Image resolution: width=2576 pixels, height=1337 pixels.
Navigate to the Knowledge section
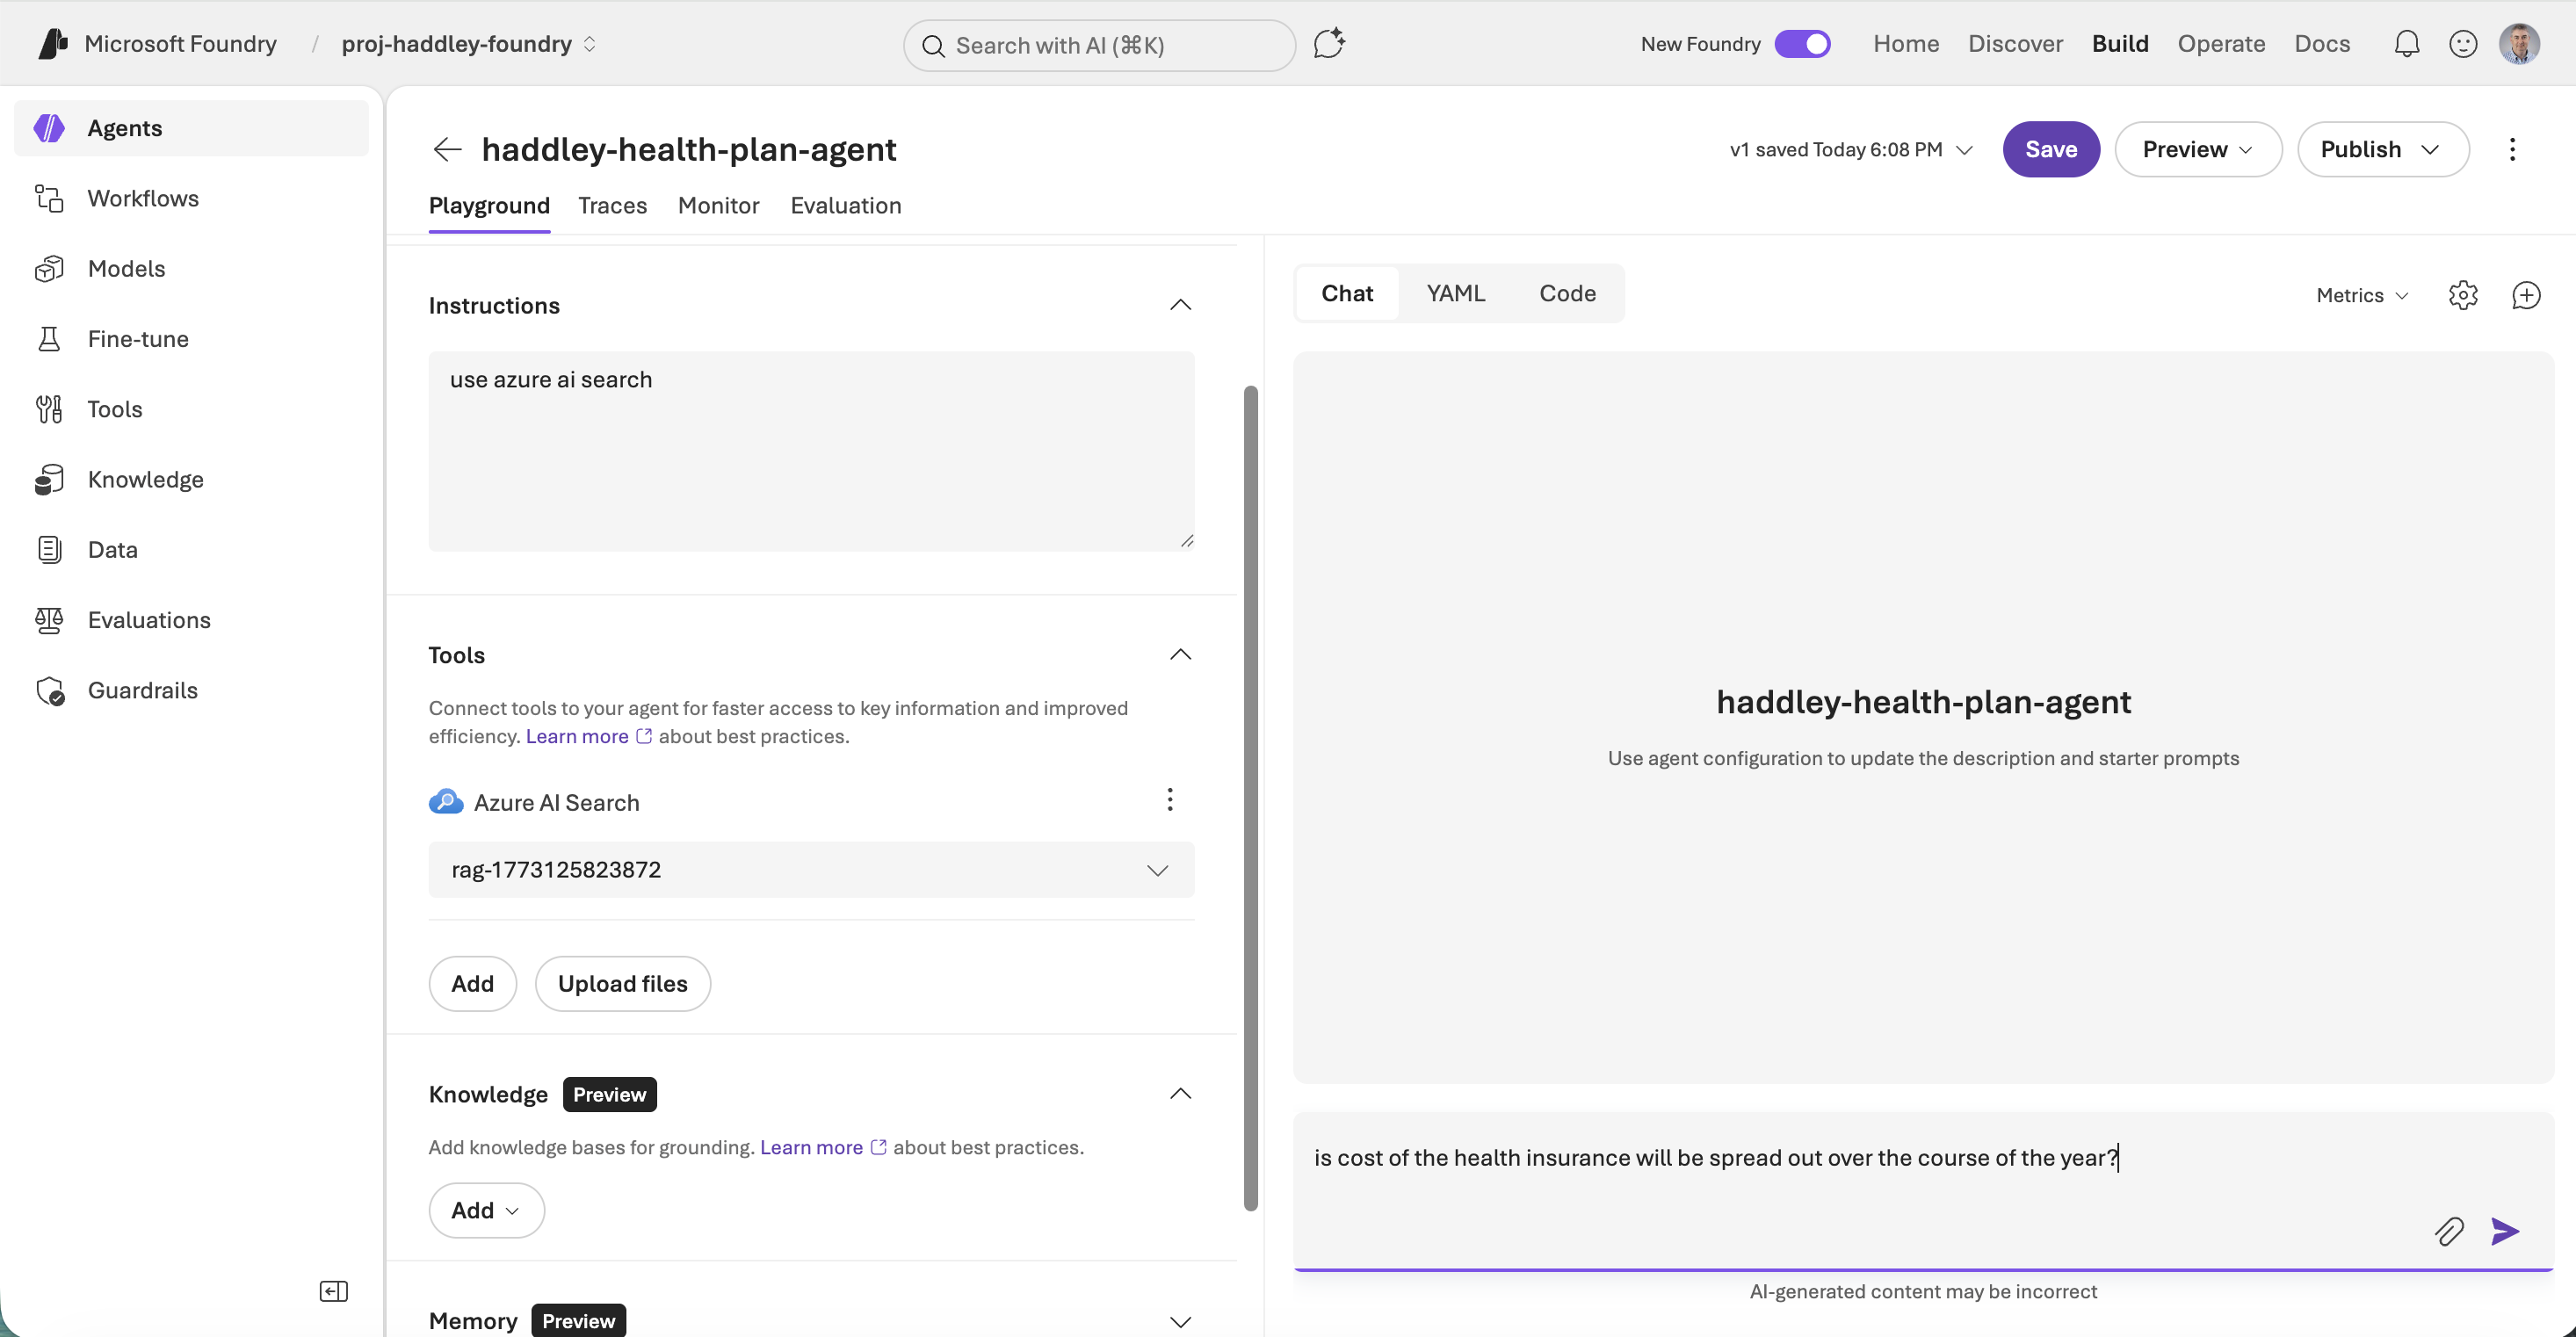pyautogui.click(x=146, y=479)
